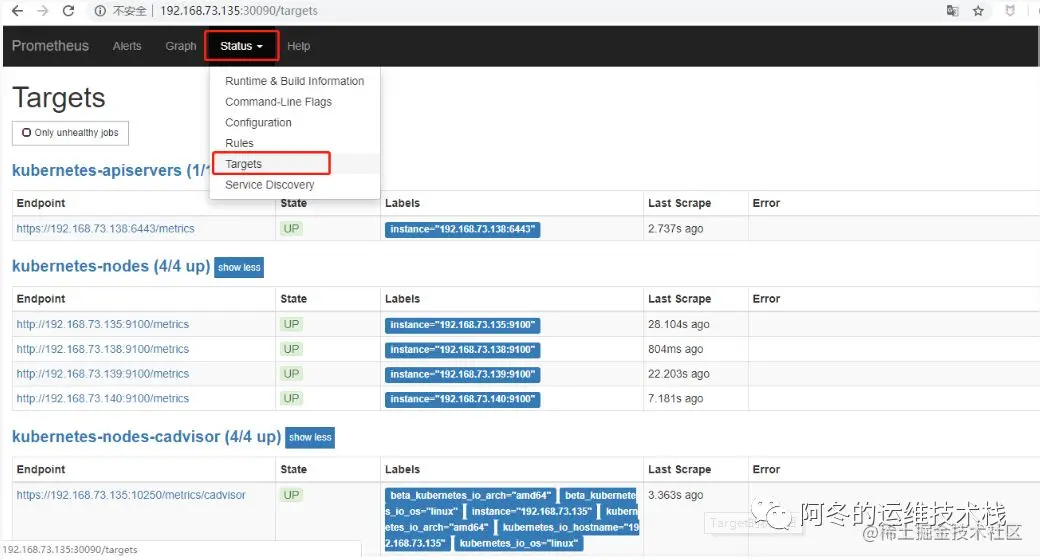
Task: Click UP state in the 192.168.73.138:6443 row
Action: [x=291, y=229]
